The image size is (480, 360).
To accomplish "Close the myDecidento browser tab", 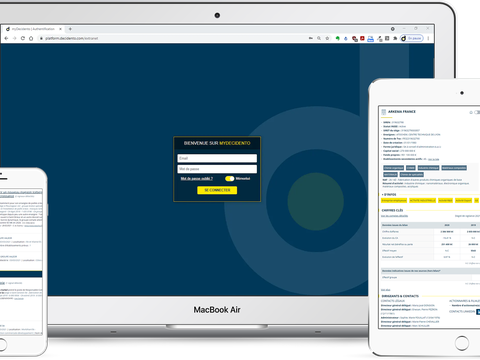I will [x=60, y=29].
